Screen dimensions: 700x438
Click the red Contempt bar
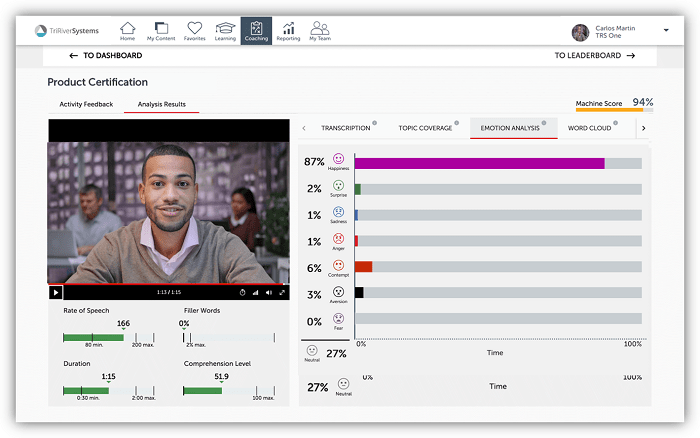click(363, 267)
